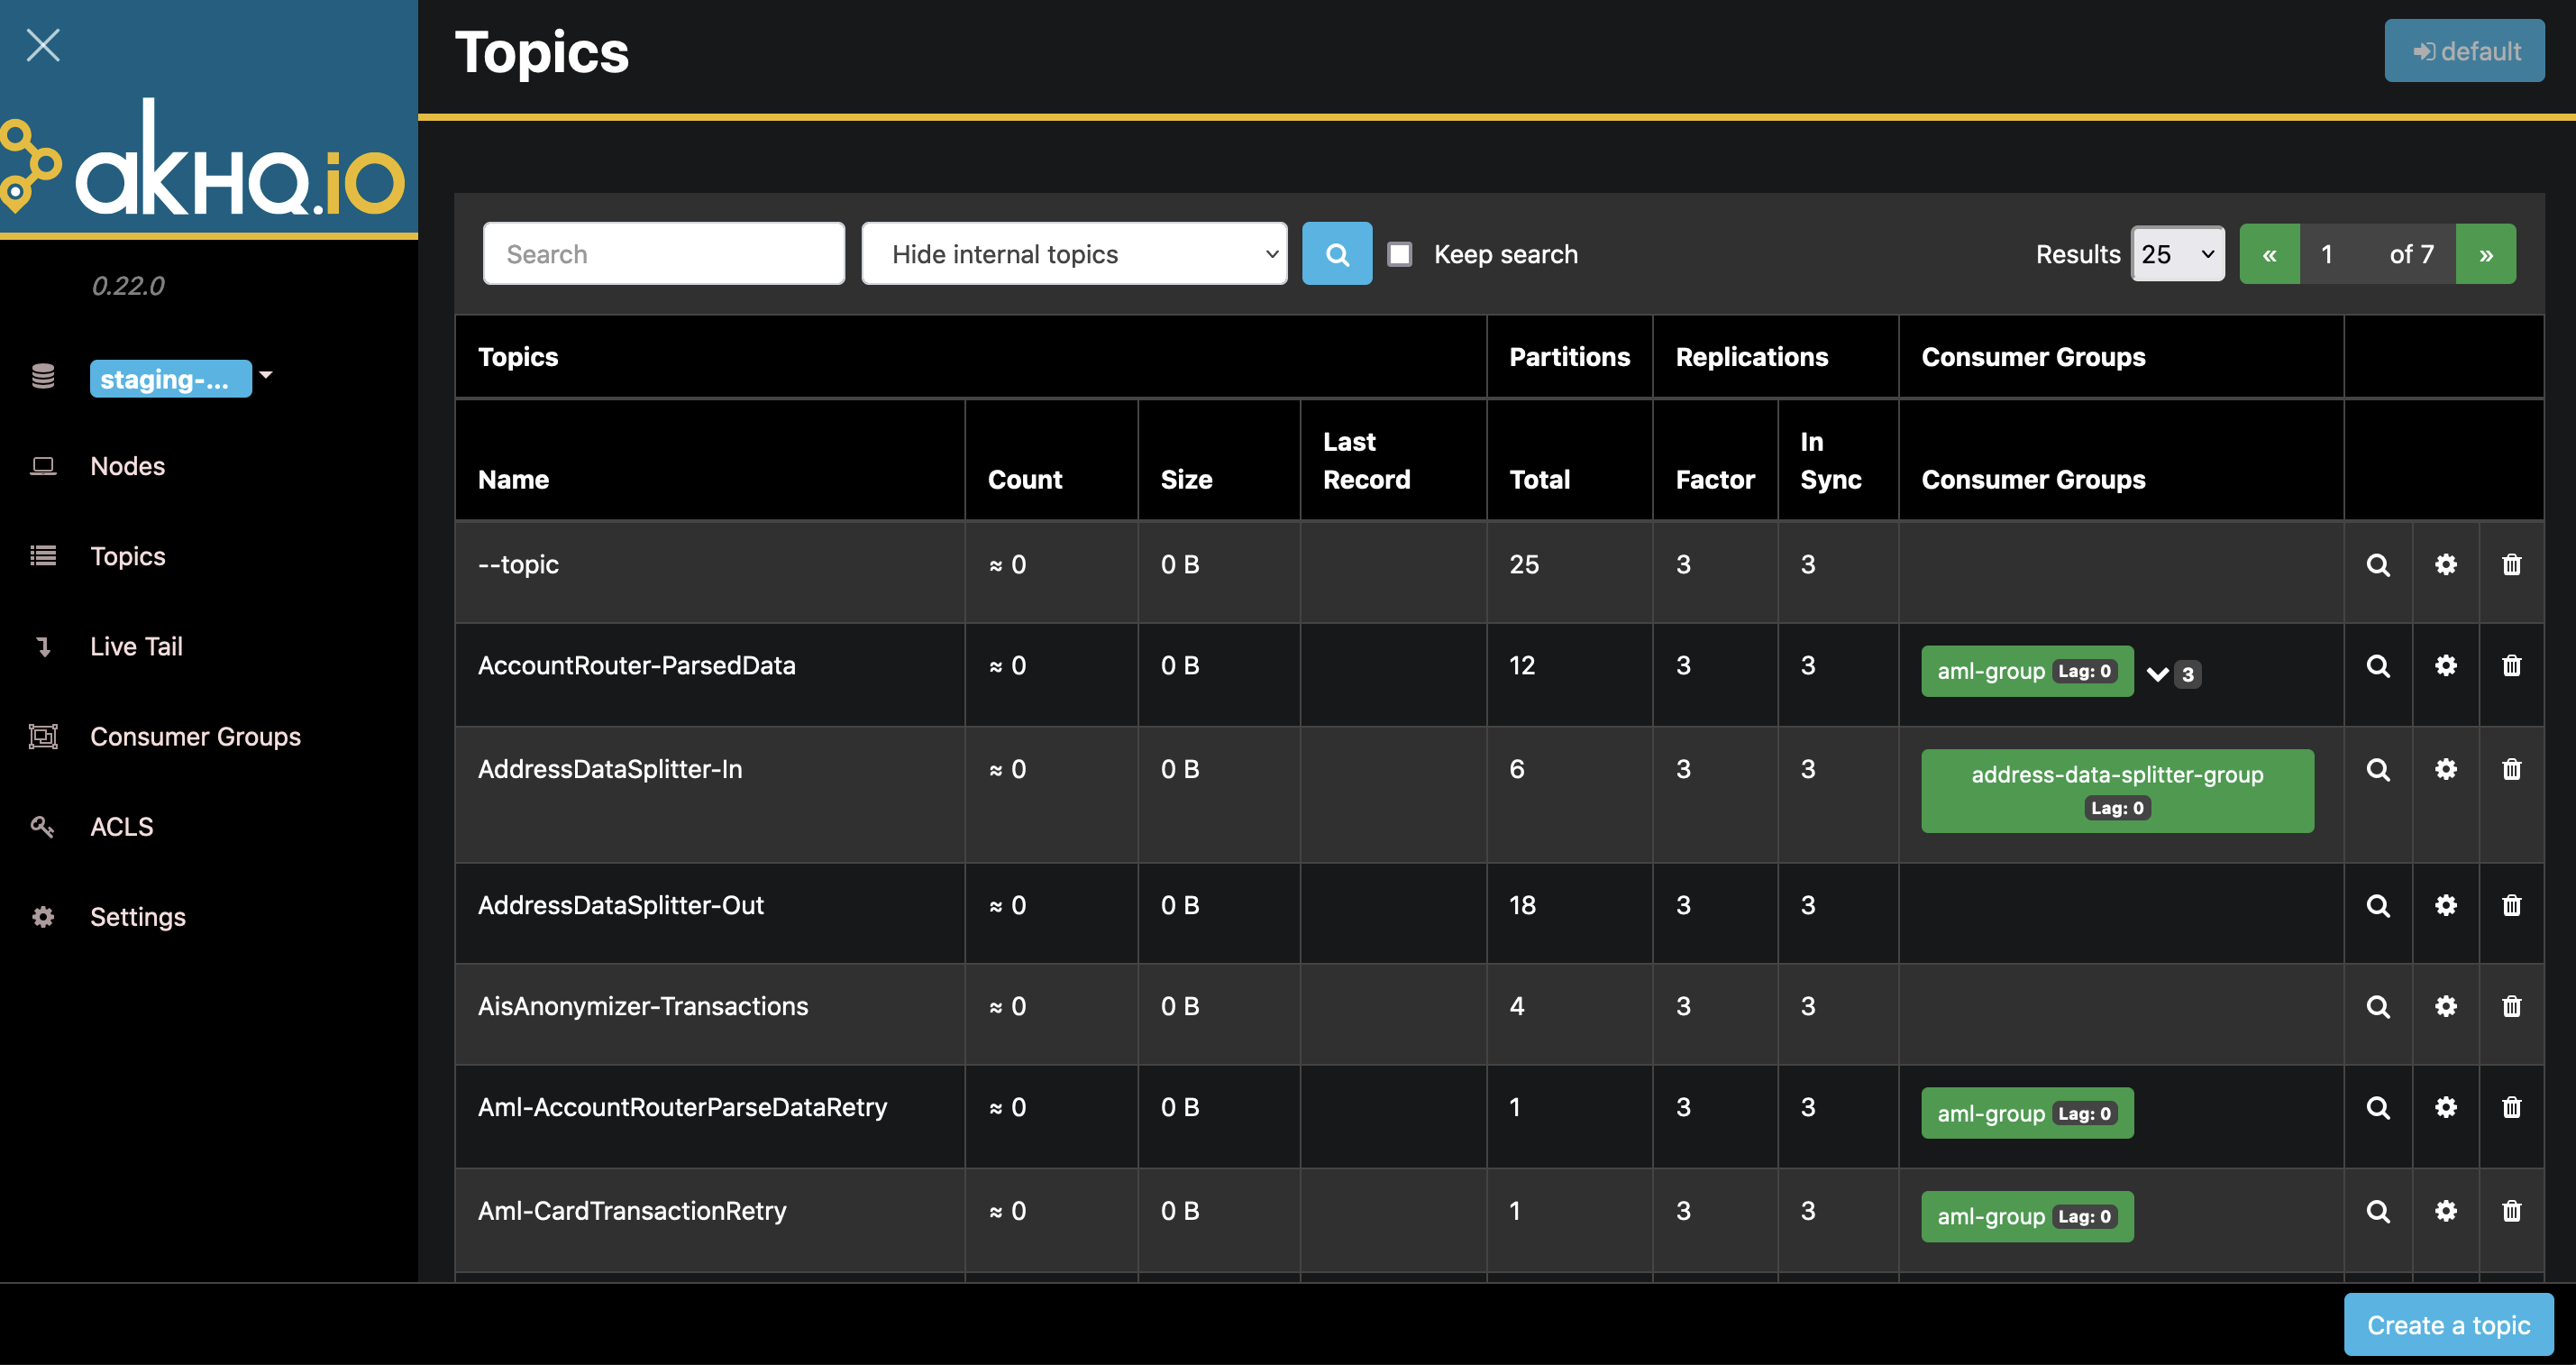Screen dimensions: 2576x1365
Task: Delete the Aml-CardTransactionRetry topic
Action: tap(2511, 1211)
